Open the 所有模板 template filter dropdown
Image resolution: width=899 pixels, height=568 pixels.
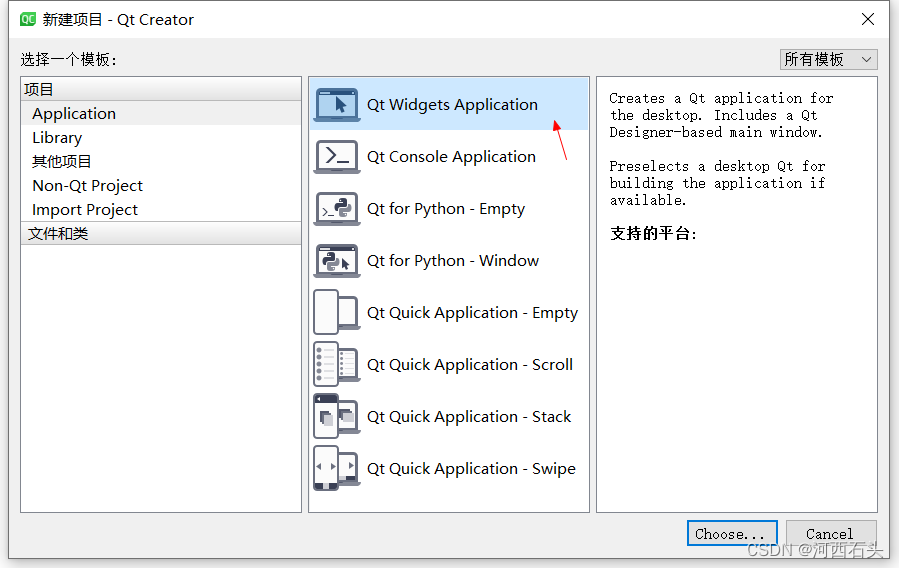click(828, 59)
